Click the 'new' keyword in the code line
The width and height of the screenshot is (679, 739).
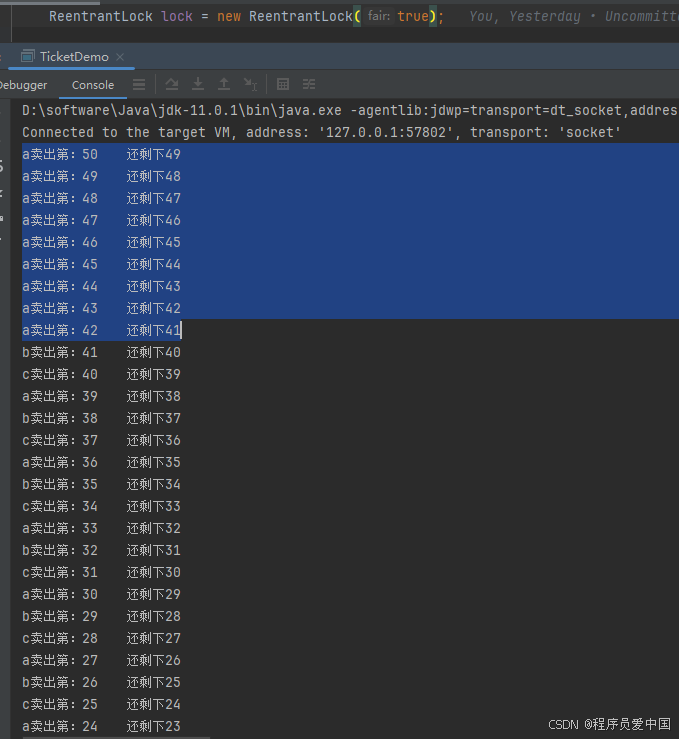click(x=229, y=16)
